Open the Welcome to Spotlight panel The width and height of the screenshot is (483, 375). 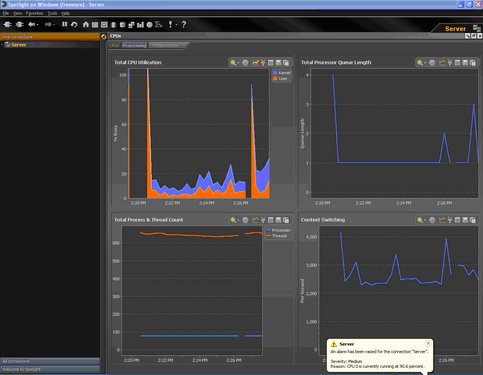point(50,369)
